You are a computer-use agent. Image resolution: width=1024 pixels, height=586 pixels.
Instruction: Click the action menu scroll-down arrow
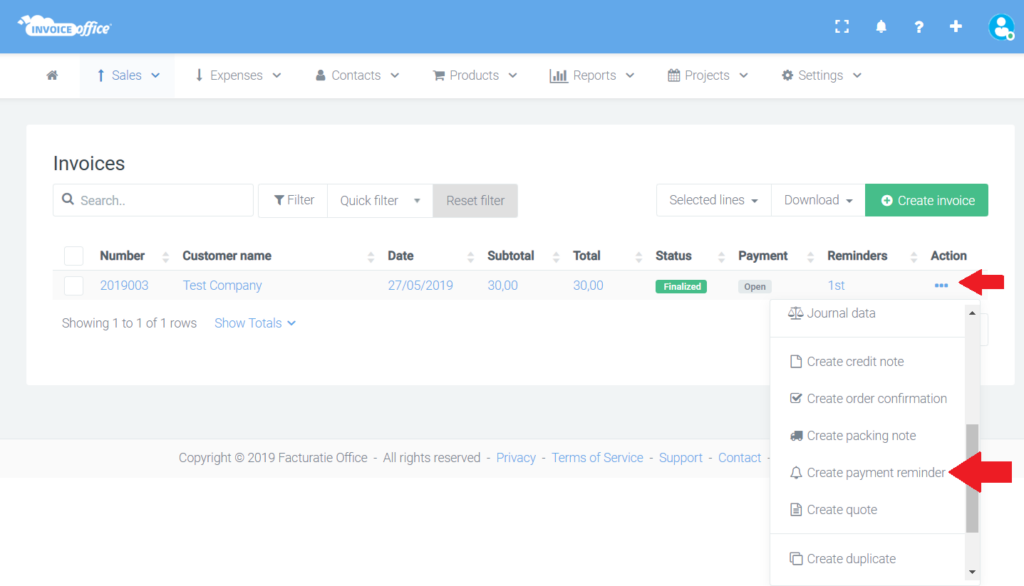972,572
